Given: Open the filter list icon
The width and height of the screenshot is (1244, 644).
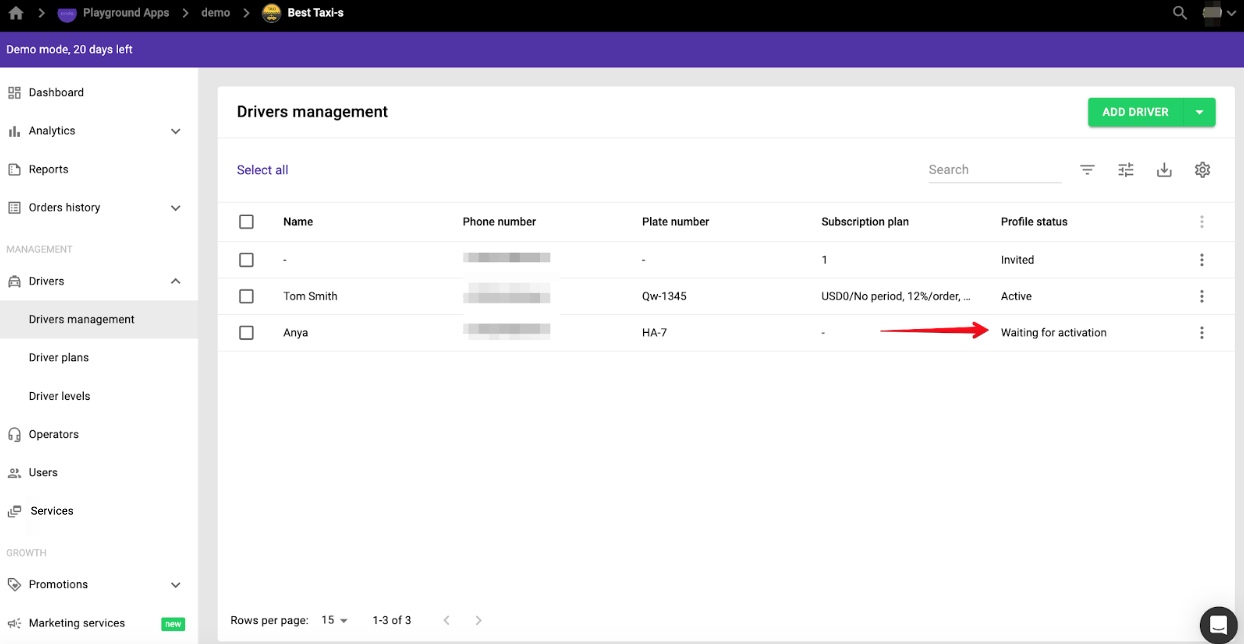Looking at the screenshot, I should (x=1087, y=170).
